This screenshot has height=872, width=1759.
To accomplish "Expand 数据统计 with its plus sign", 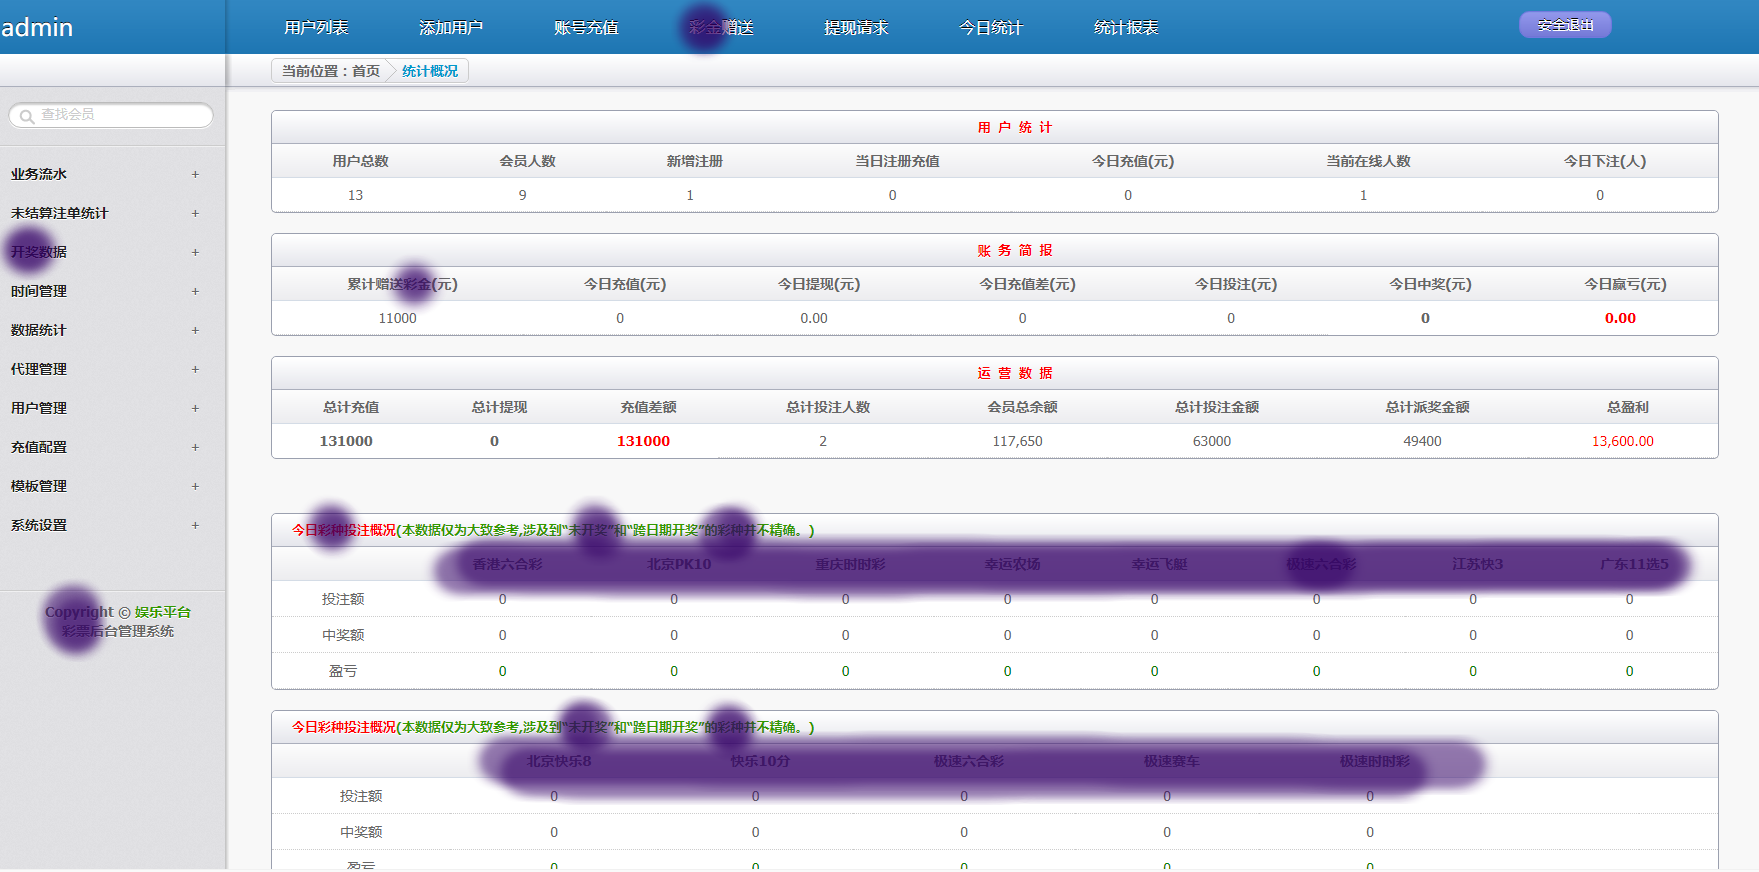I will 195,330.
